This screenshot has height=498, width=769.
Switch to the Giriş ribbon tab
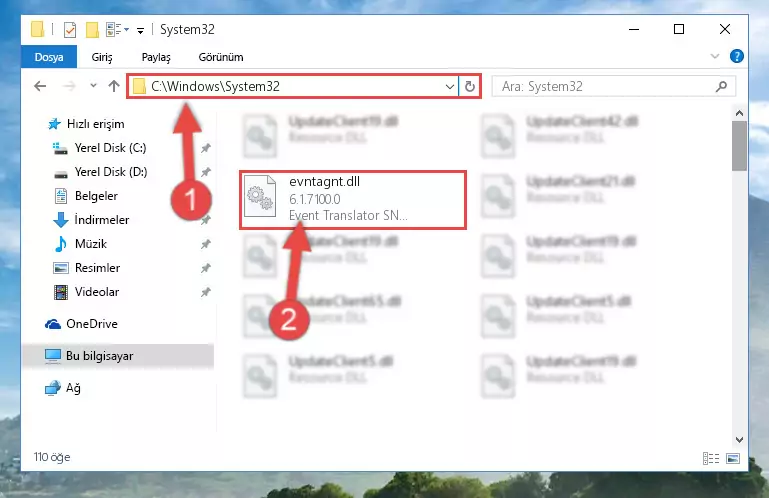click(102, 57)
